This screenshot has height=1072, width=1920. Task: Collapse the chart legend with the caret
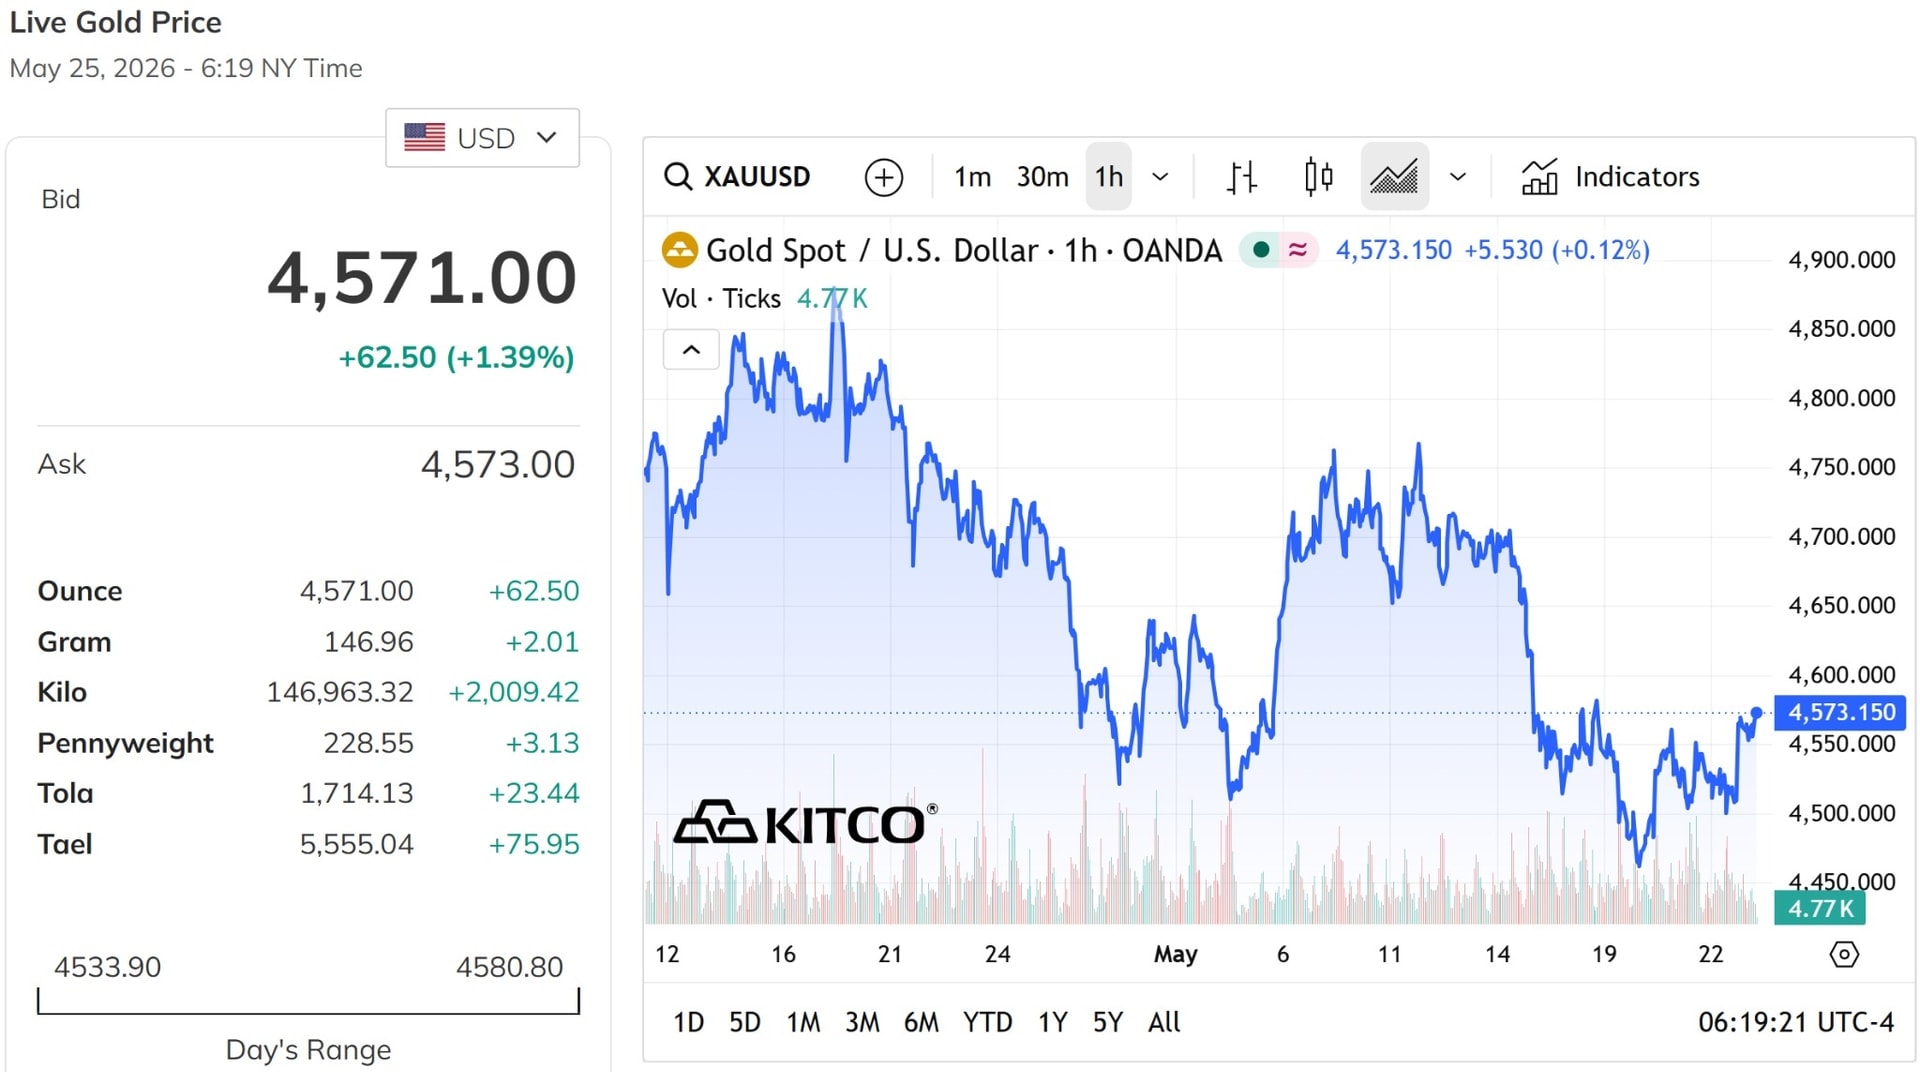pyautogui.click(x=691, y=350)
